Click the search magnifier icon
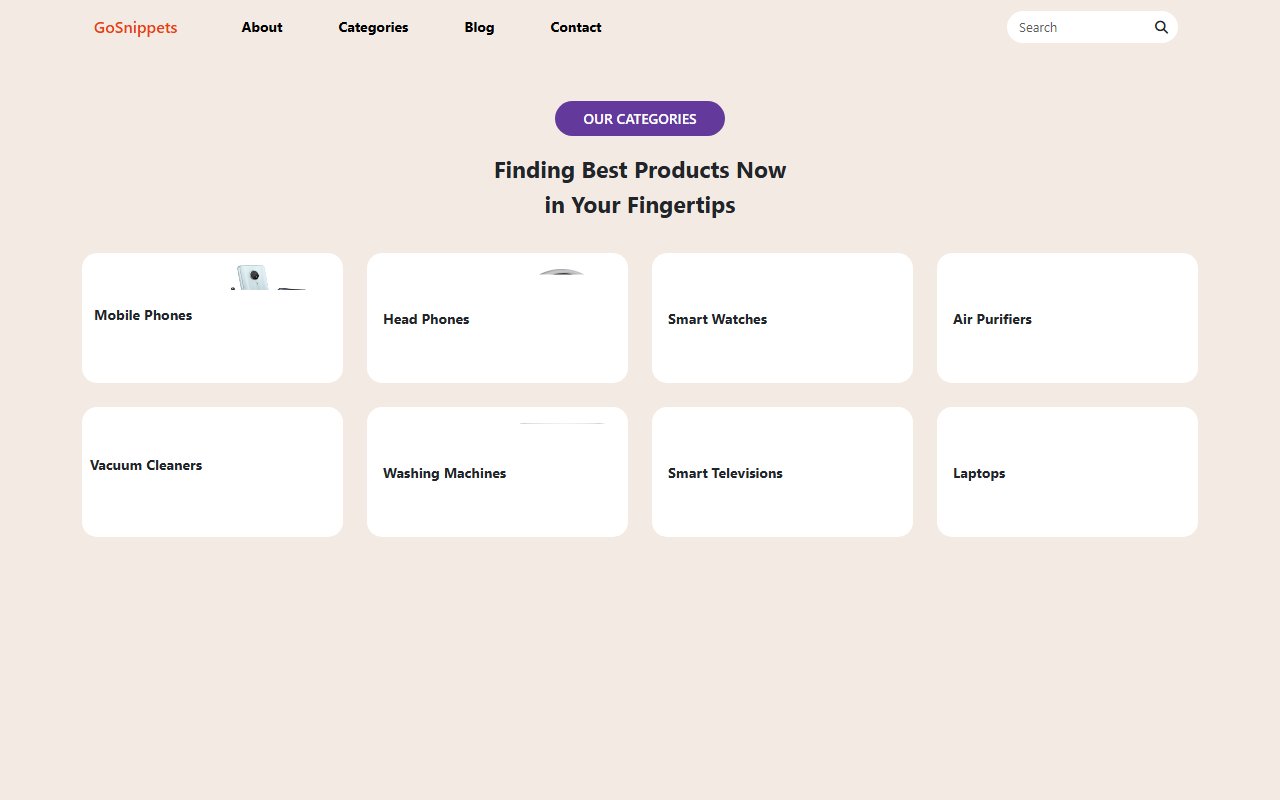 (1160, 27)
